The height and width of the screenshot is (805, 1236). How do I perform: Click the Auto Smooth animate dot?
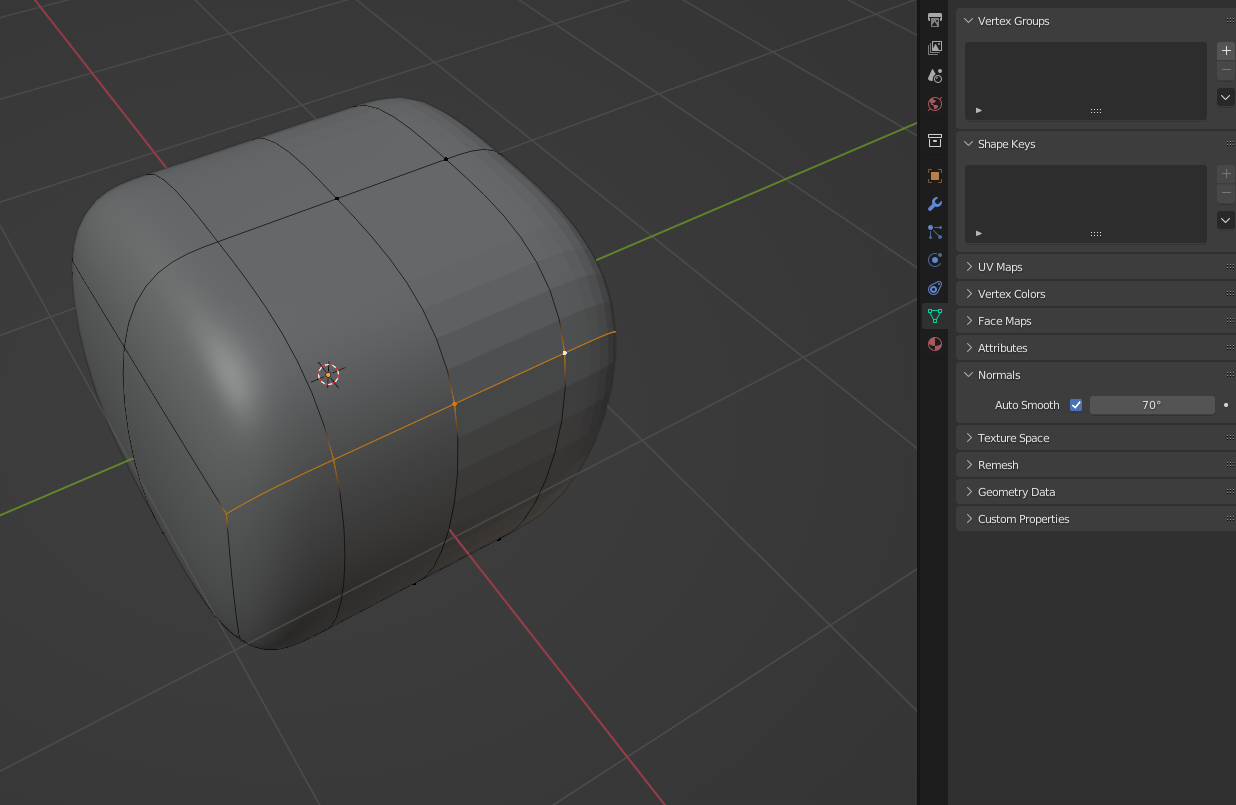click(x=1226, y=405)
